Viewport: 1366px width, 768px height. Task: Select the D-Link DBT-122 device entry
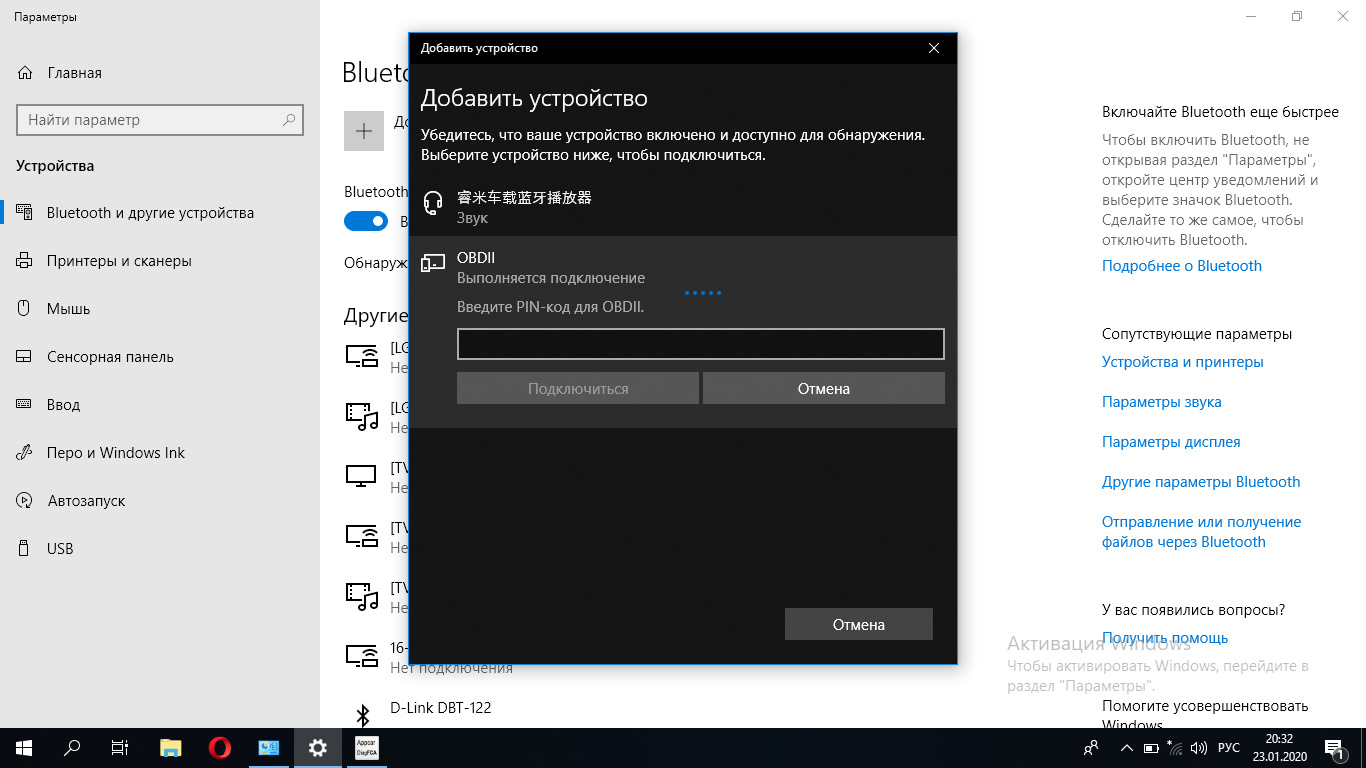pos(440,708)
